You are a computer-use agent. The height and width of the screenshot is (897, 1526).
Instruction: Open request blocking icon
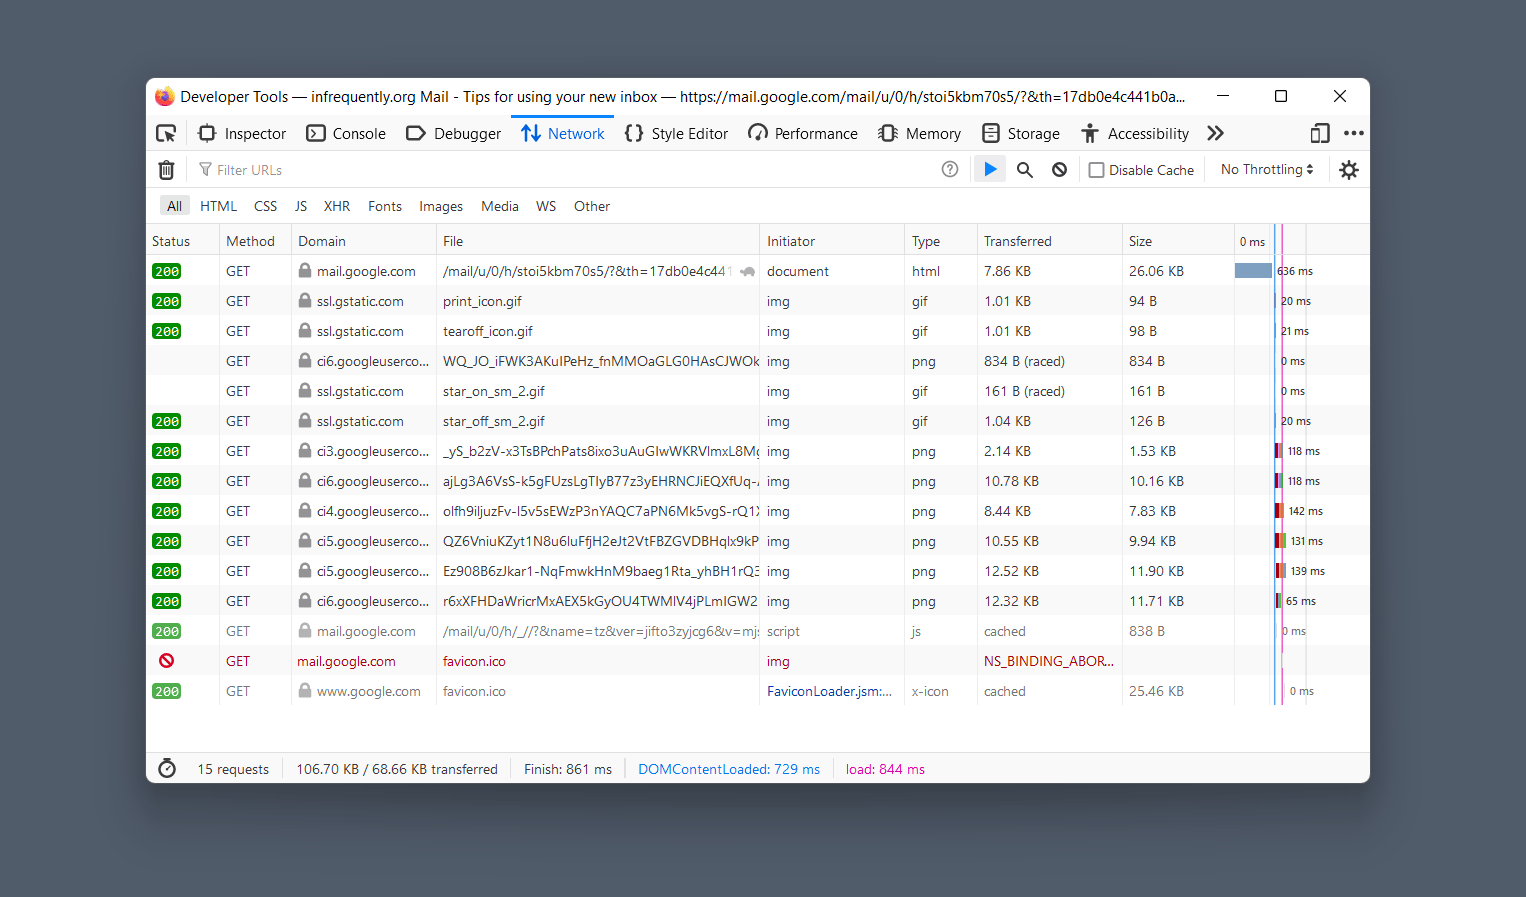tap(1059, 170)
